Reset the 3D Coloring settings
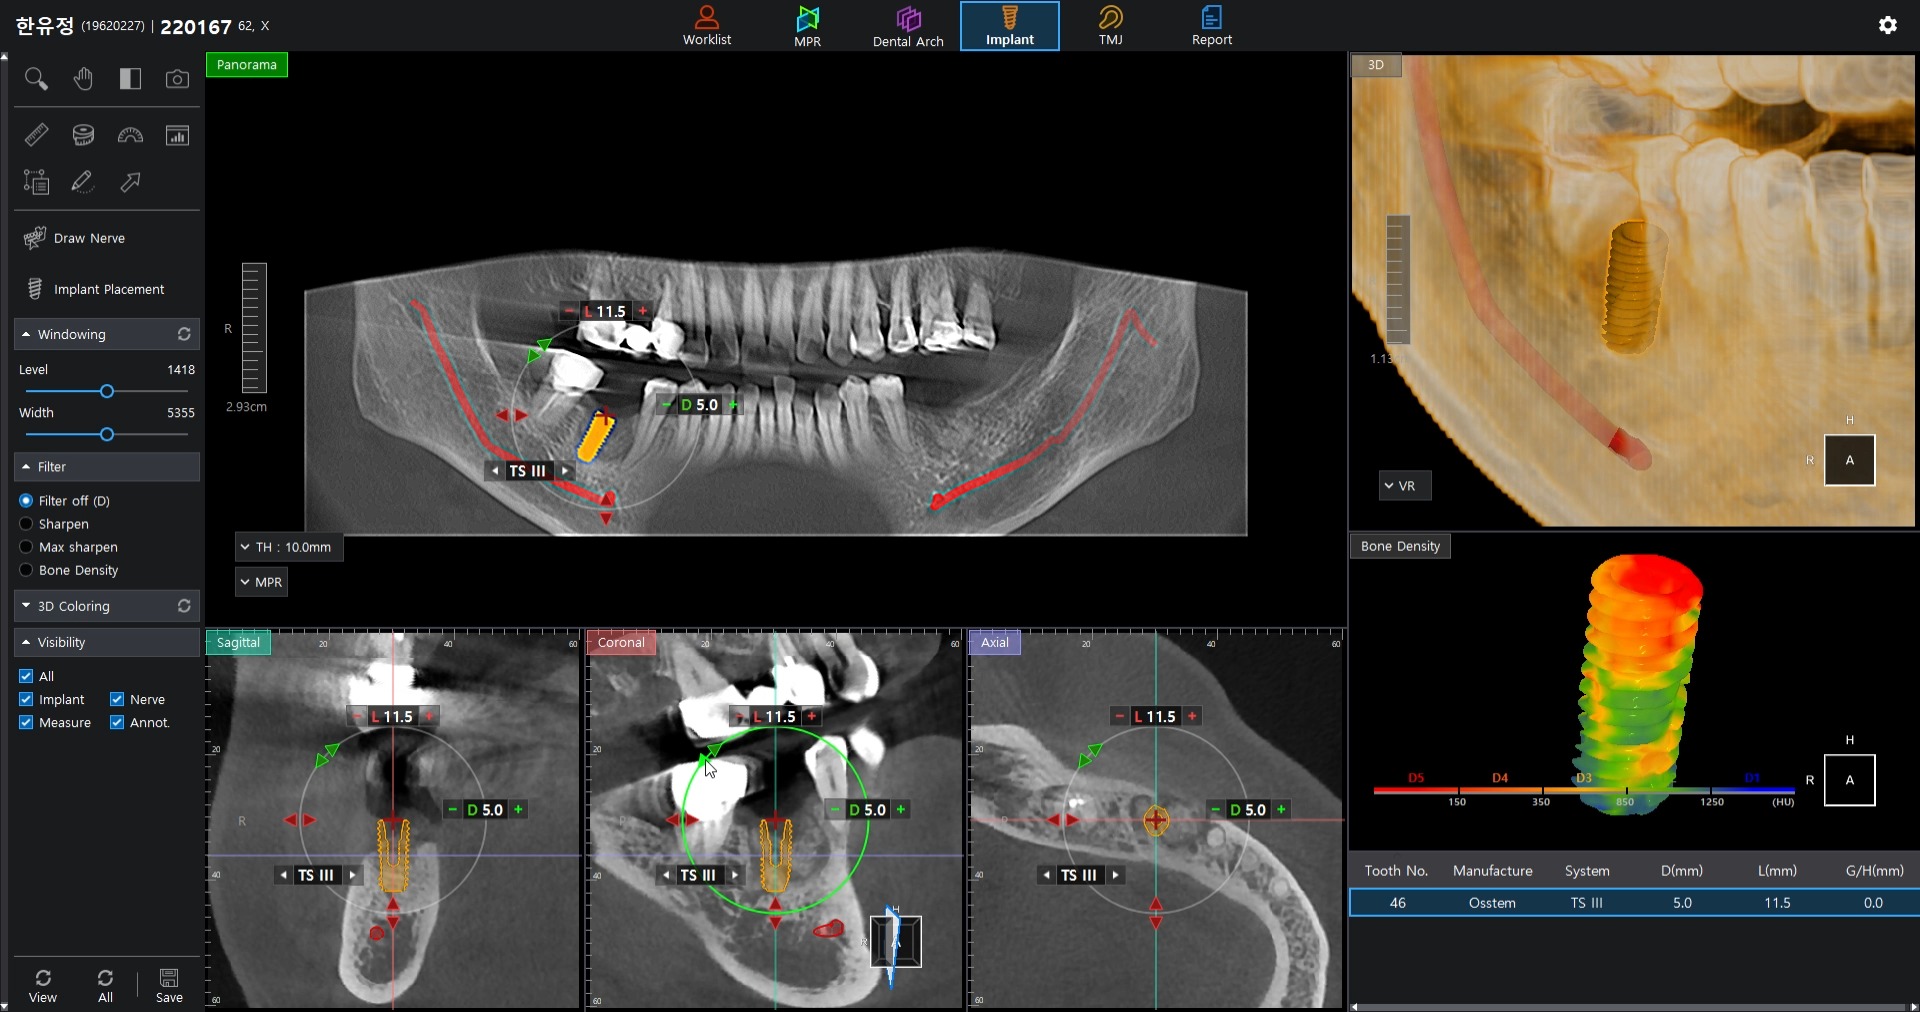This screenshot has width=1920, height=1012. click(184, 606)
